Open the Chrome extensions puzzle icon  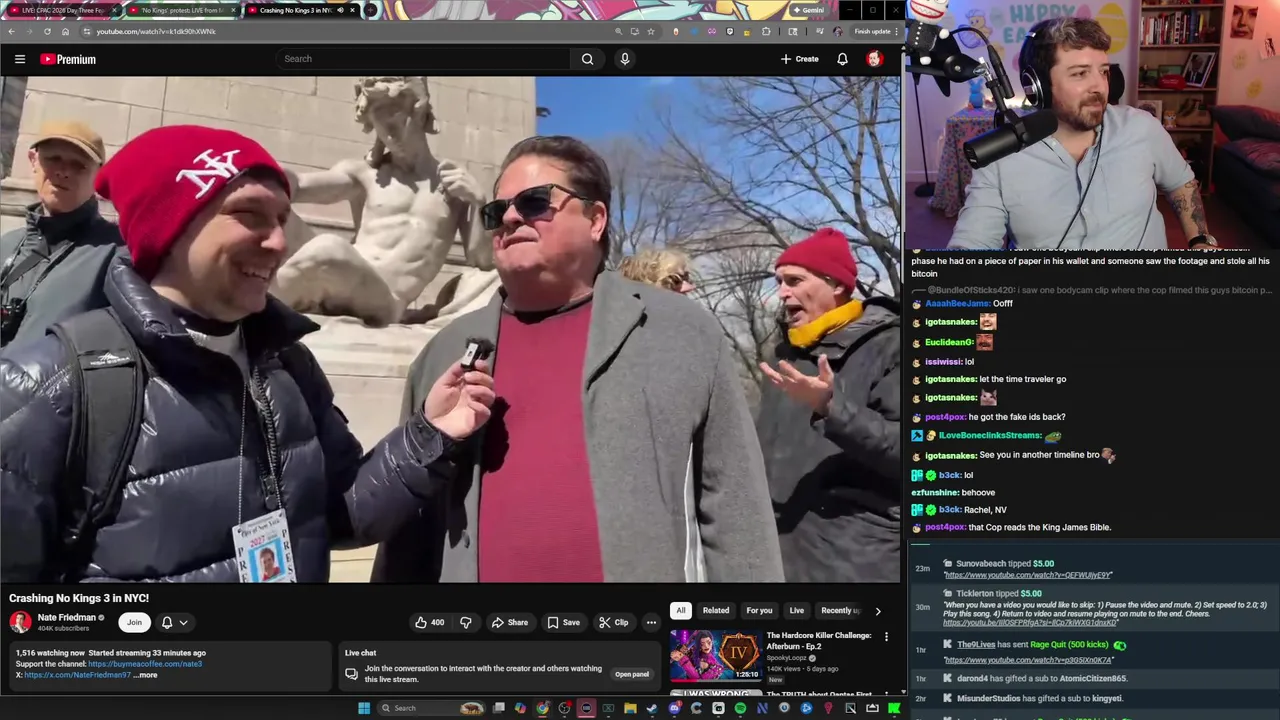pos(766,31)
